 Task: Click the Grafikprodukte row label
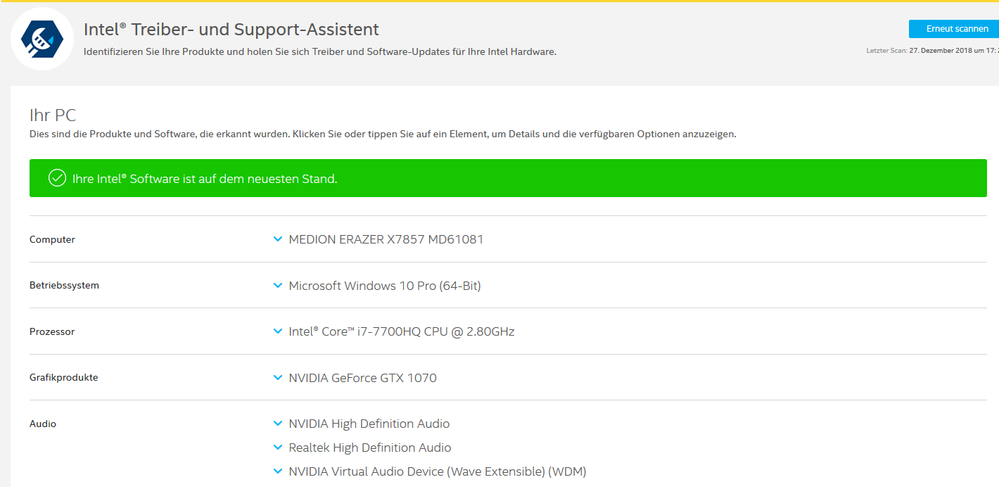[x=64, y=377]
